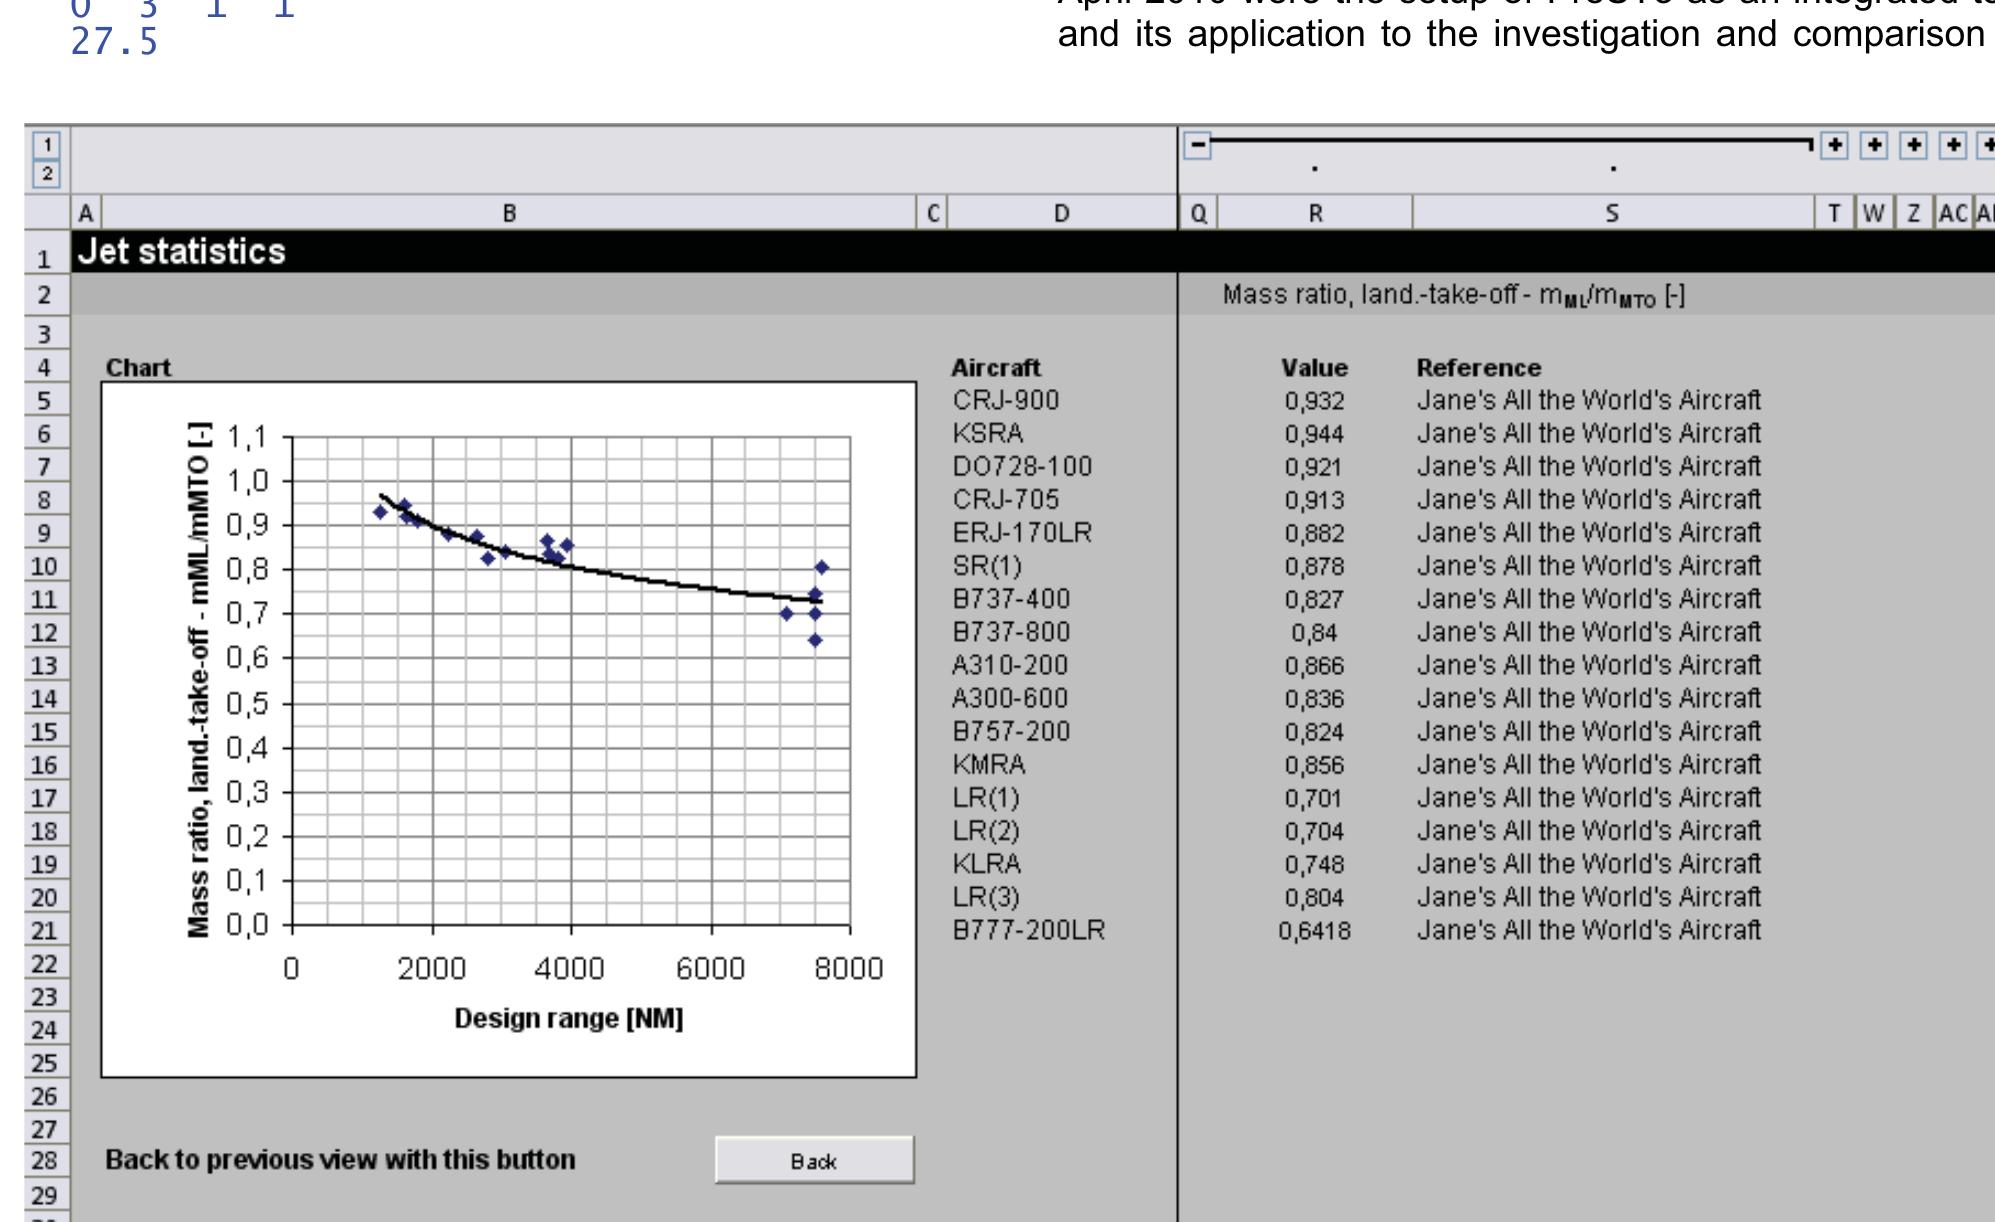Select column T header
This screenshot has width=1995, height=1222.
click(x=1835, y=213)
